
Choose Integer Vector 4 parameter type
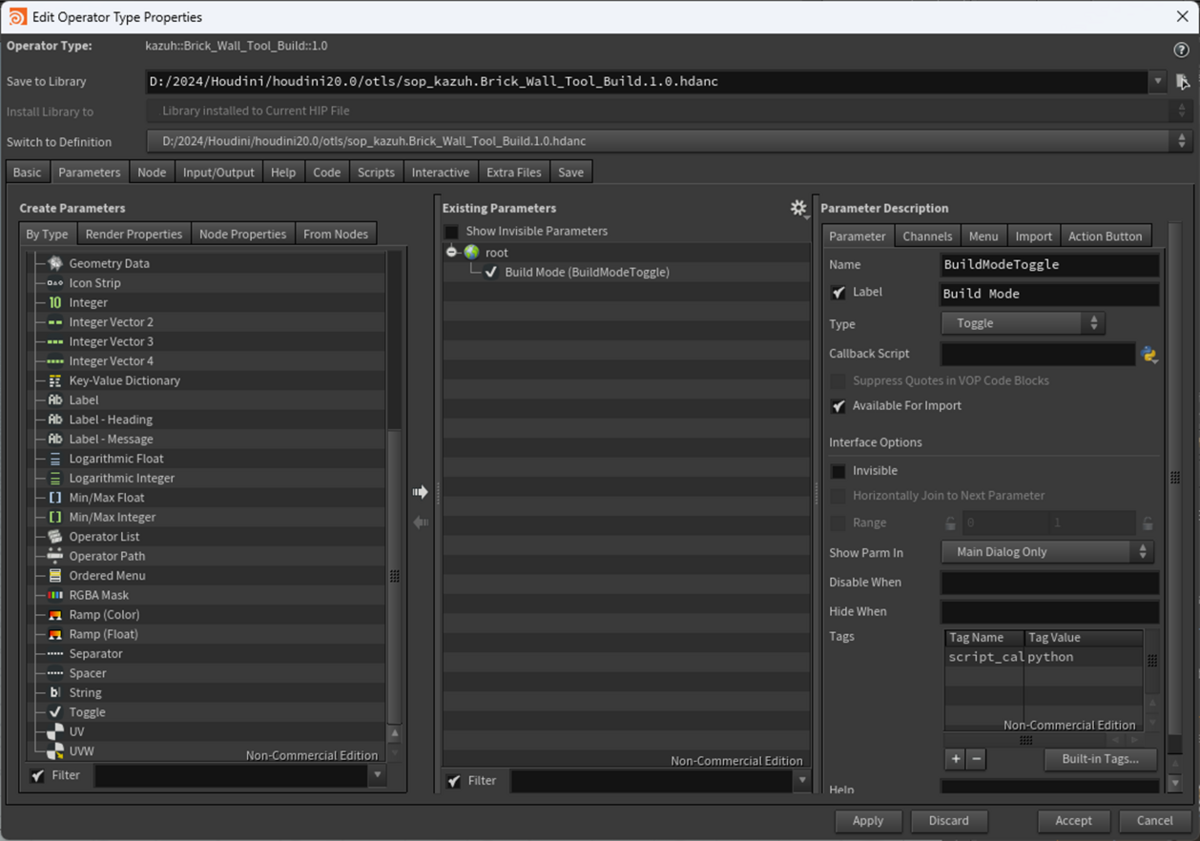click(111, 361)
